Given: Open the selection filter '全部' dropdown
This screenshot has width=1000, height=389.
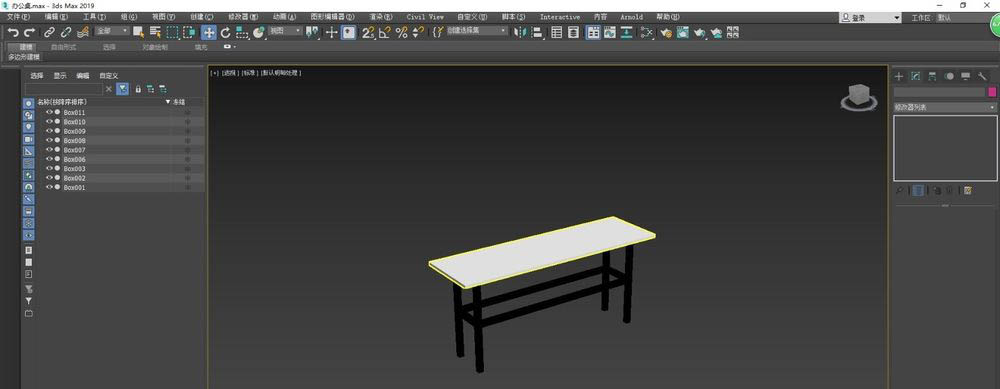Looking at the screenshot, I should pyautogui.click(x=112, y=31).
